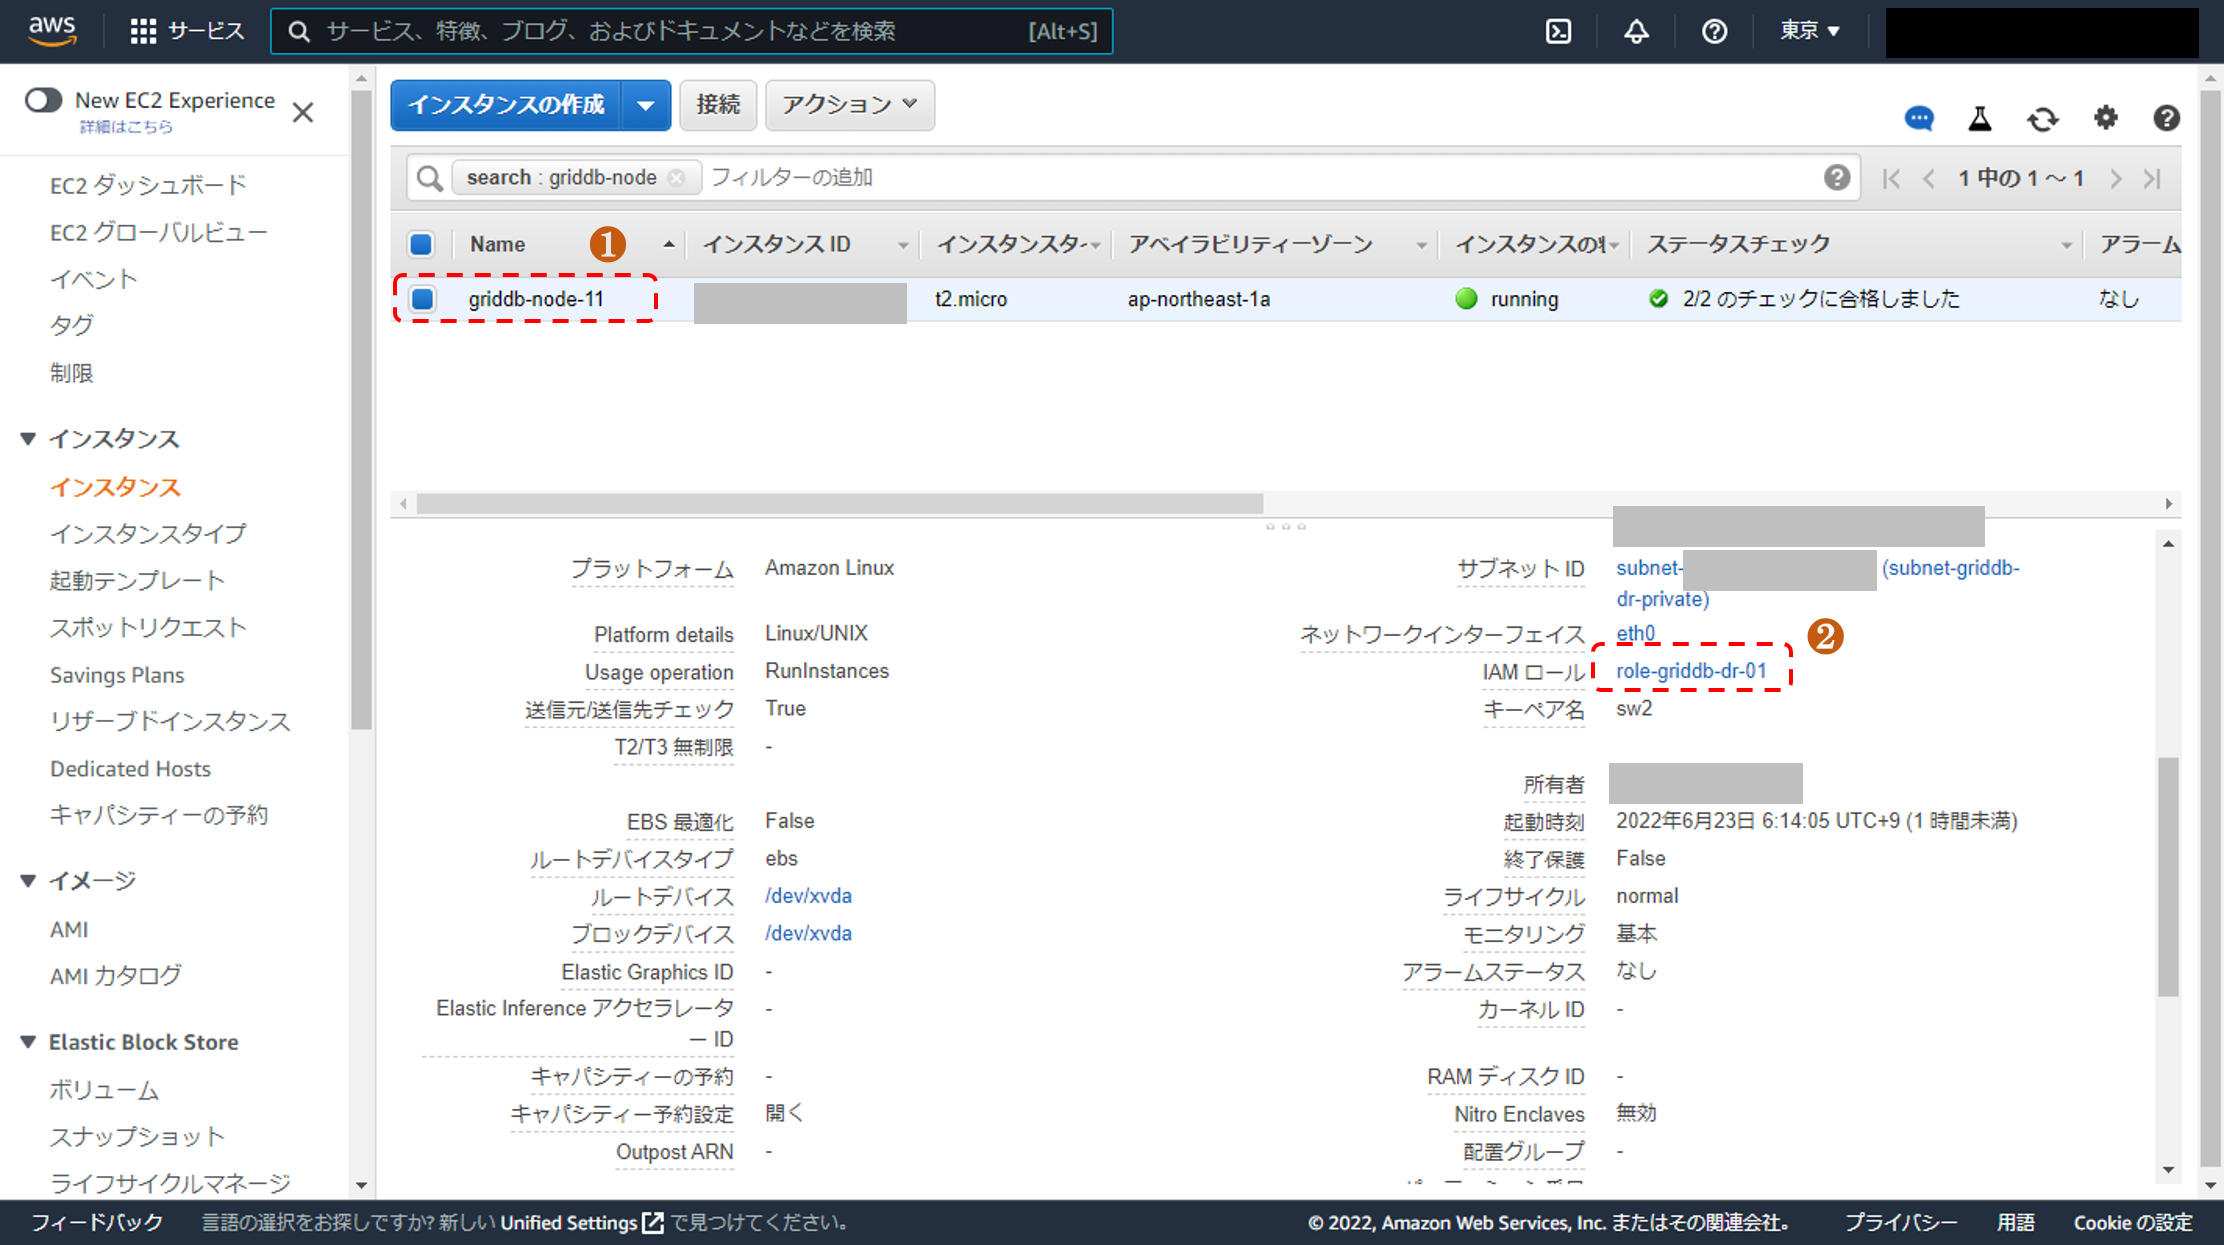Open the settings gear for table preferences
The height and width of the screenshot is (1245, 2224).
pyautogui.click(x=2105, y=118)
